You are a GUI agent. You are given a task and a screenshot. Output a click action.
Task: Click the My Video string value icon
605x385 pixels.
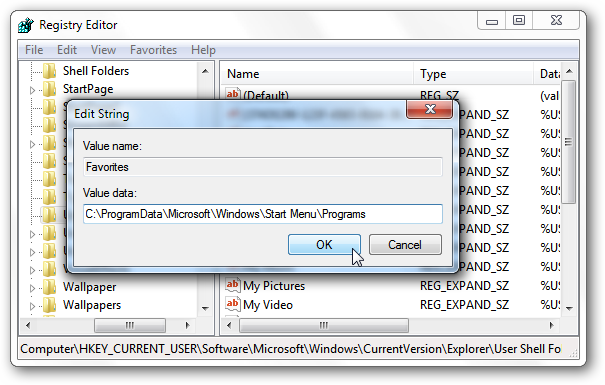pyautogui.click(x=232, y=304)
